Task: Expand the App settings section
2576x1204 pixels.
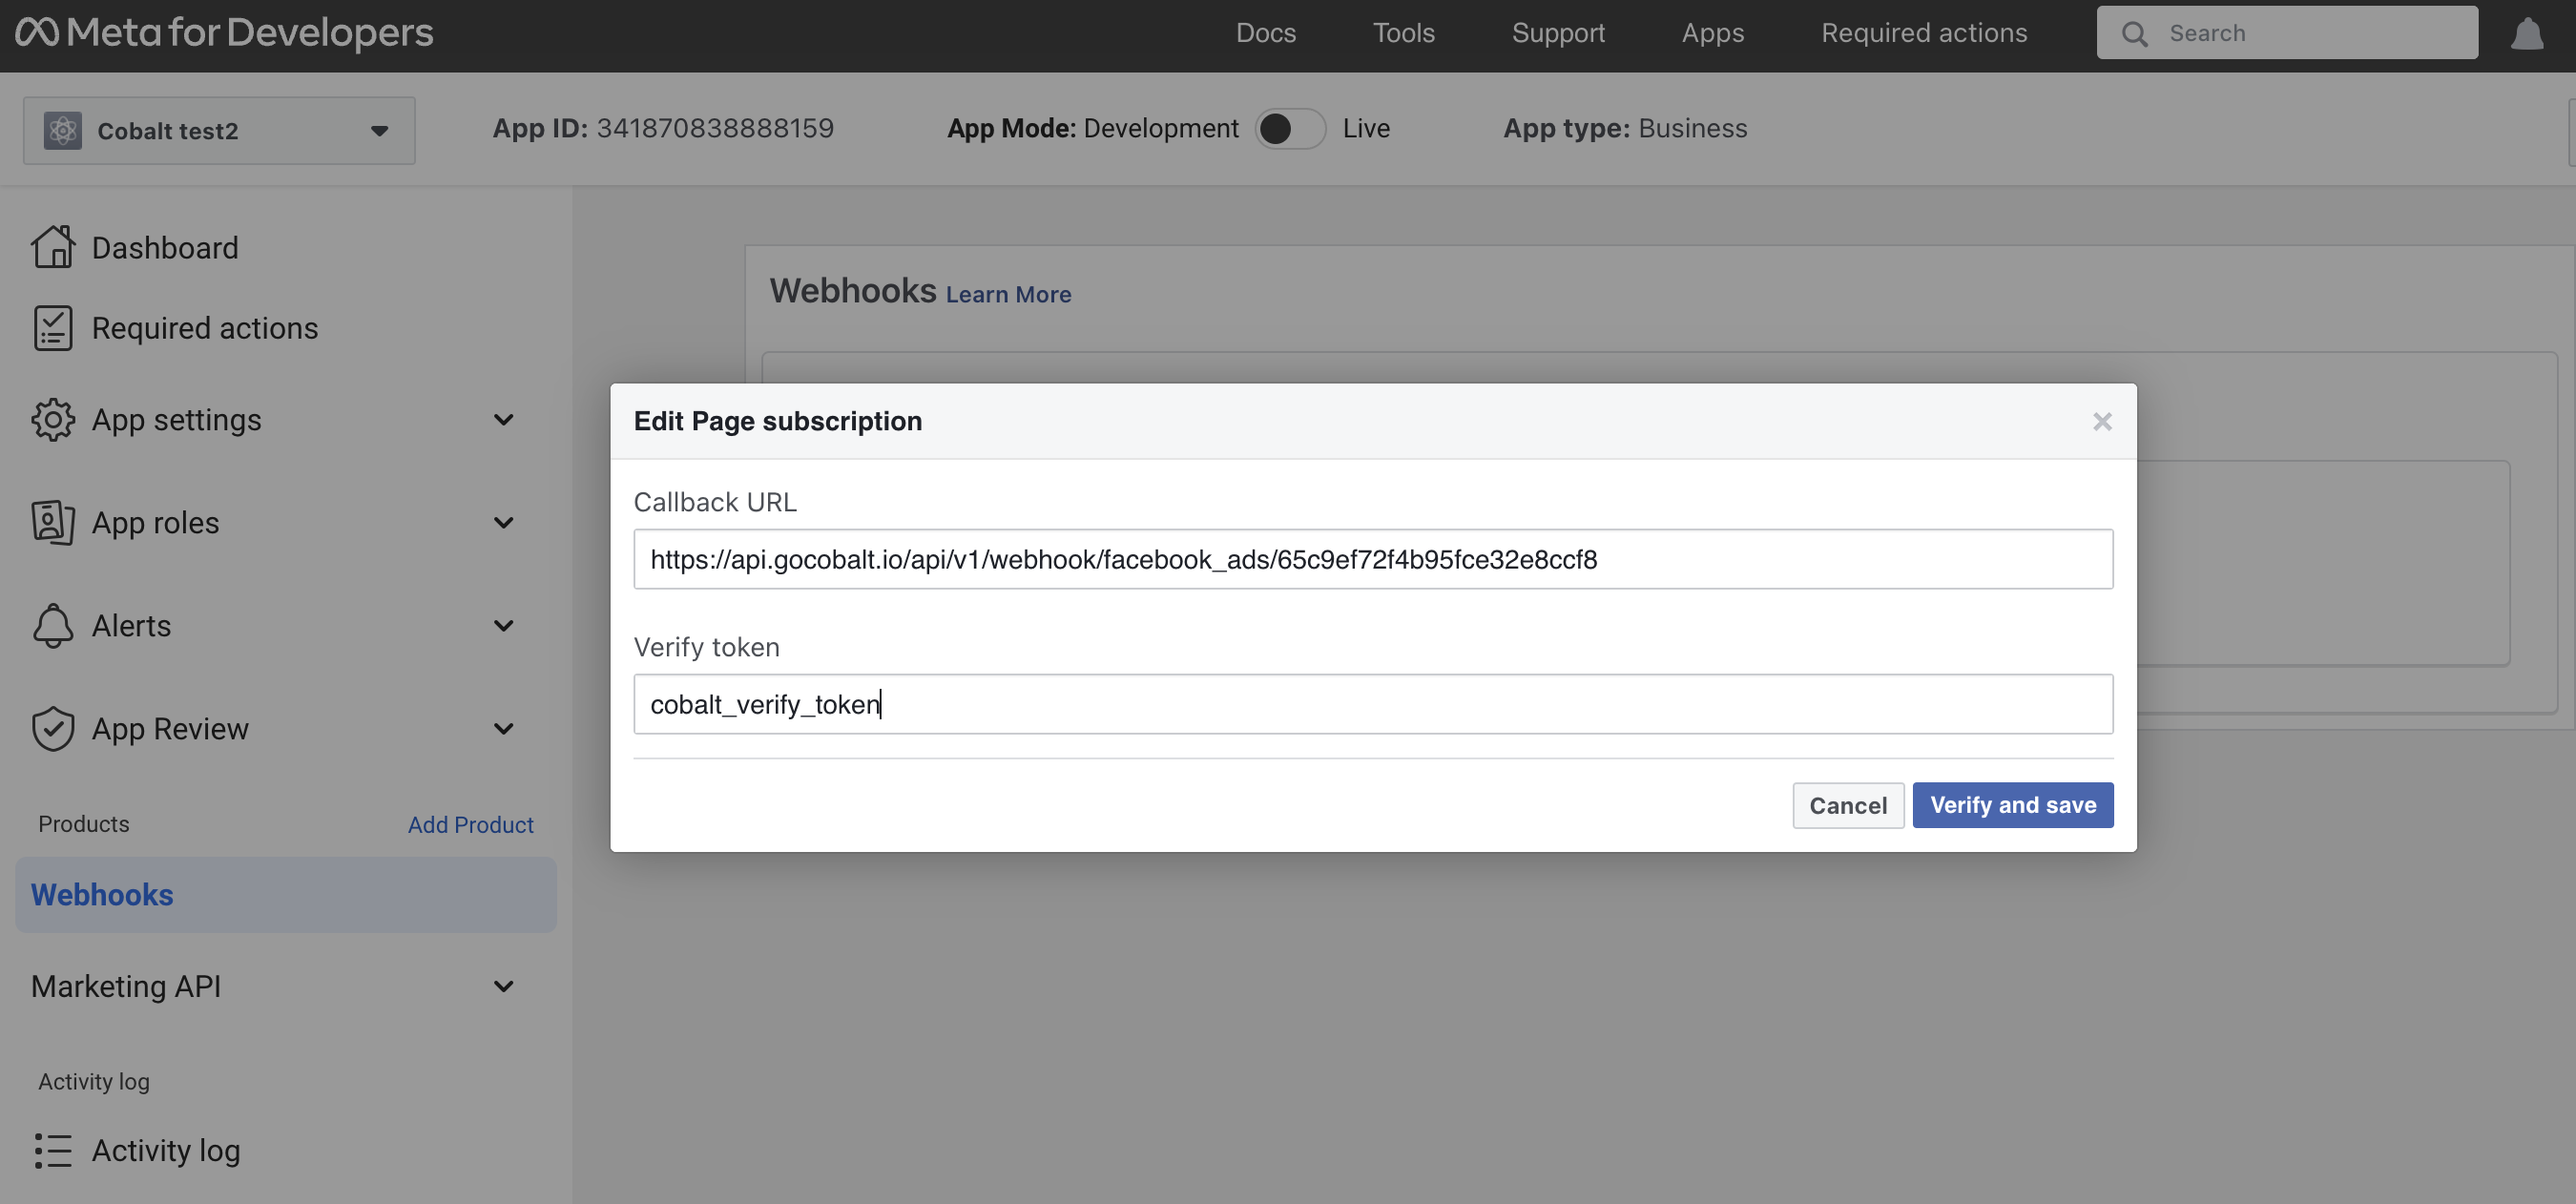Action: click(x=504, y=420)
